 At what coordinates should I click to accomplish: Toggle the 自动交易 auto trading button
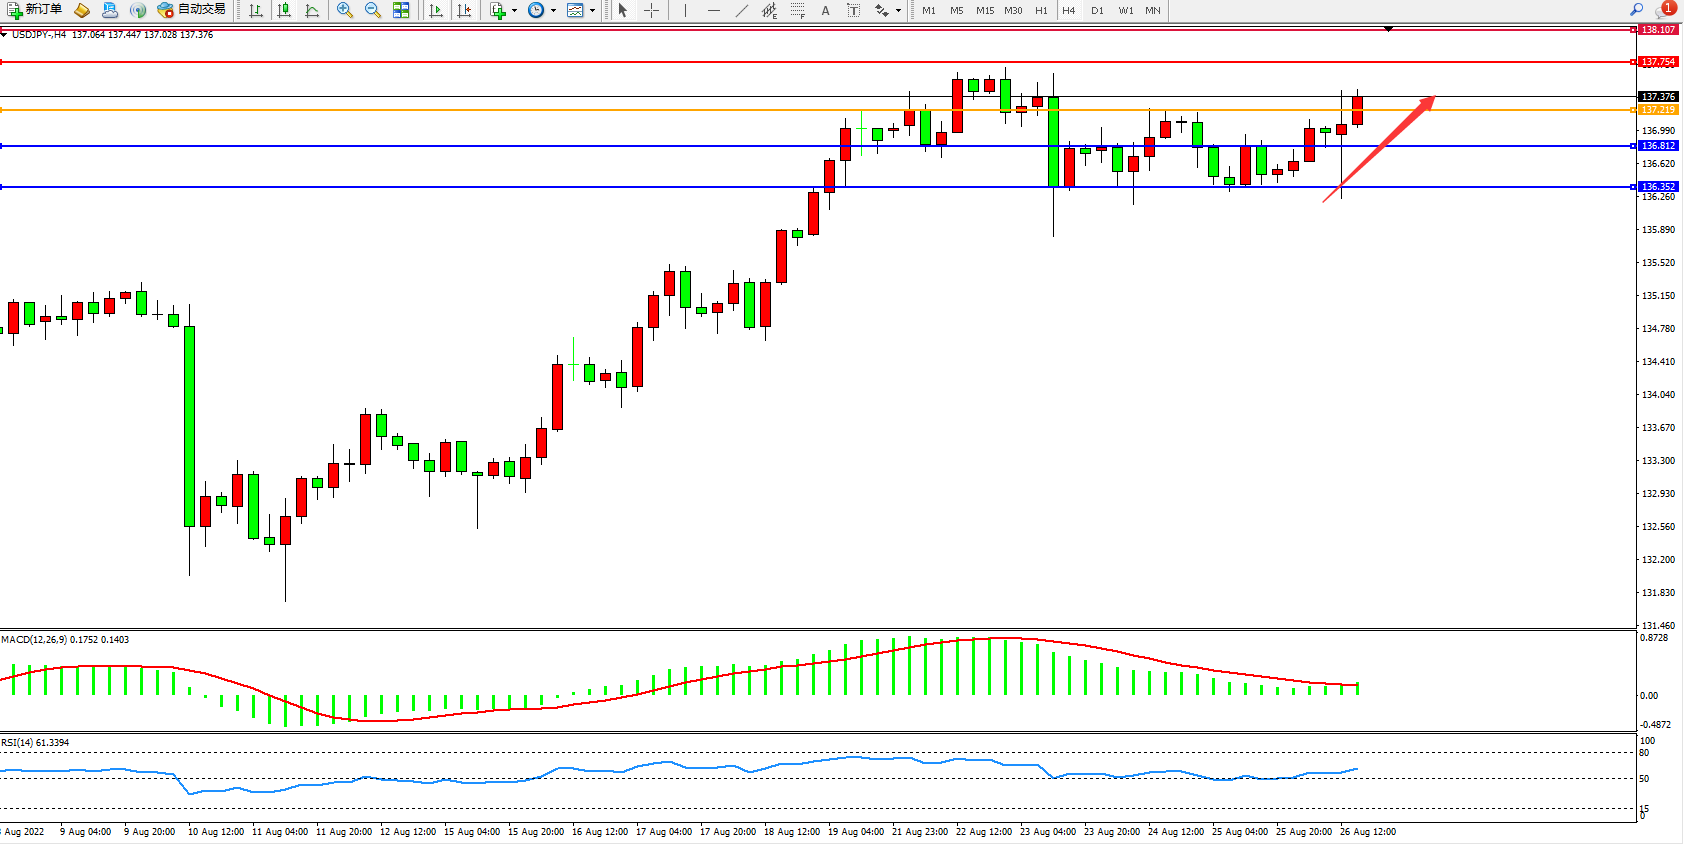192,10
